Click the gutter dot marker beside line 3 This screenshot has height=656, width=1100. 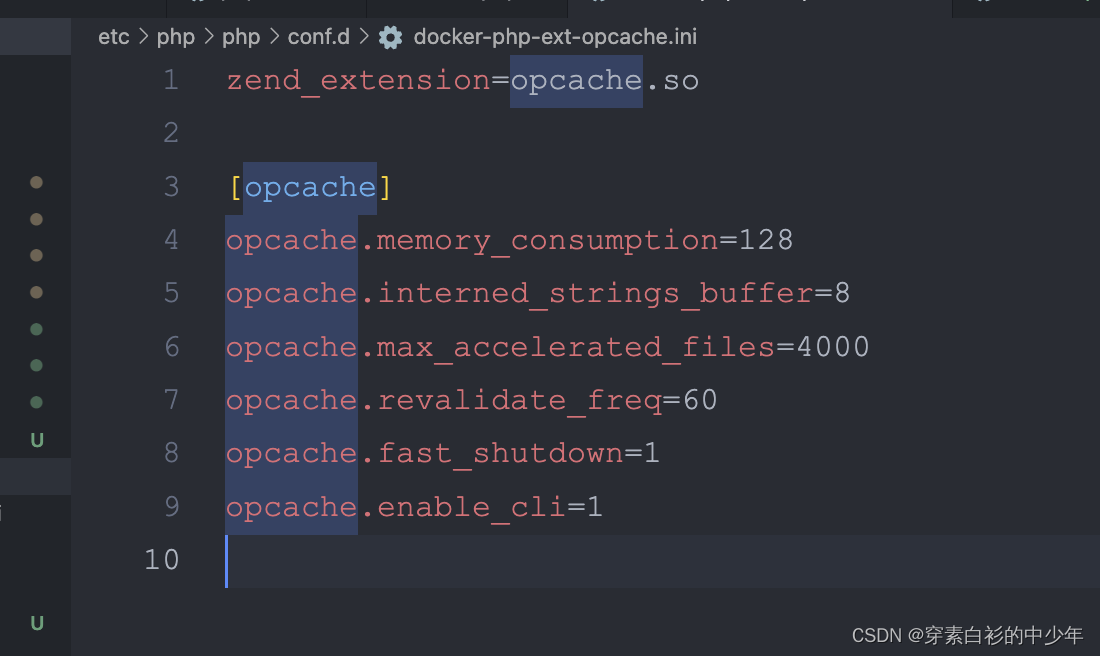point(36,182)
